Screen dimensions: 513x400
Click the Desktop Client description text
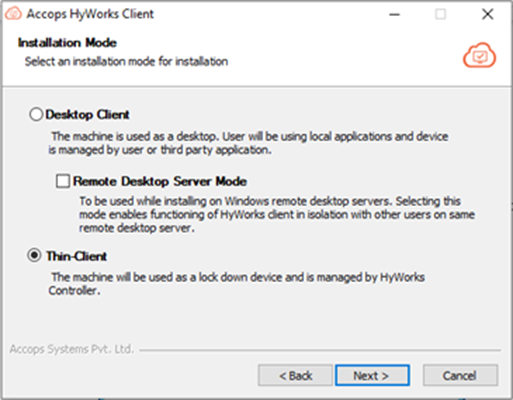coord(248,143)
